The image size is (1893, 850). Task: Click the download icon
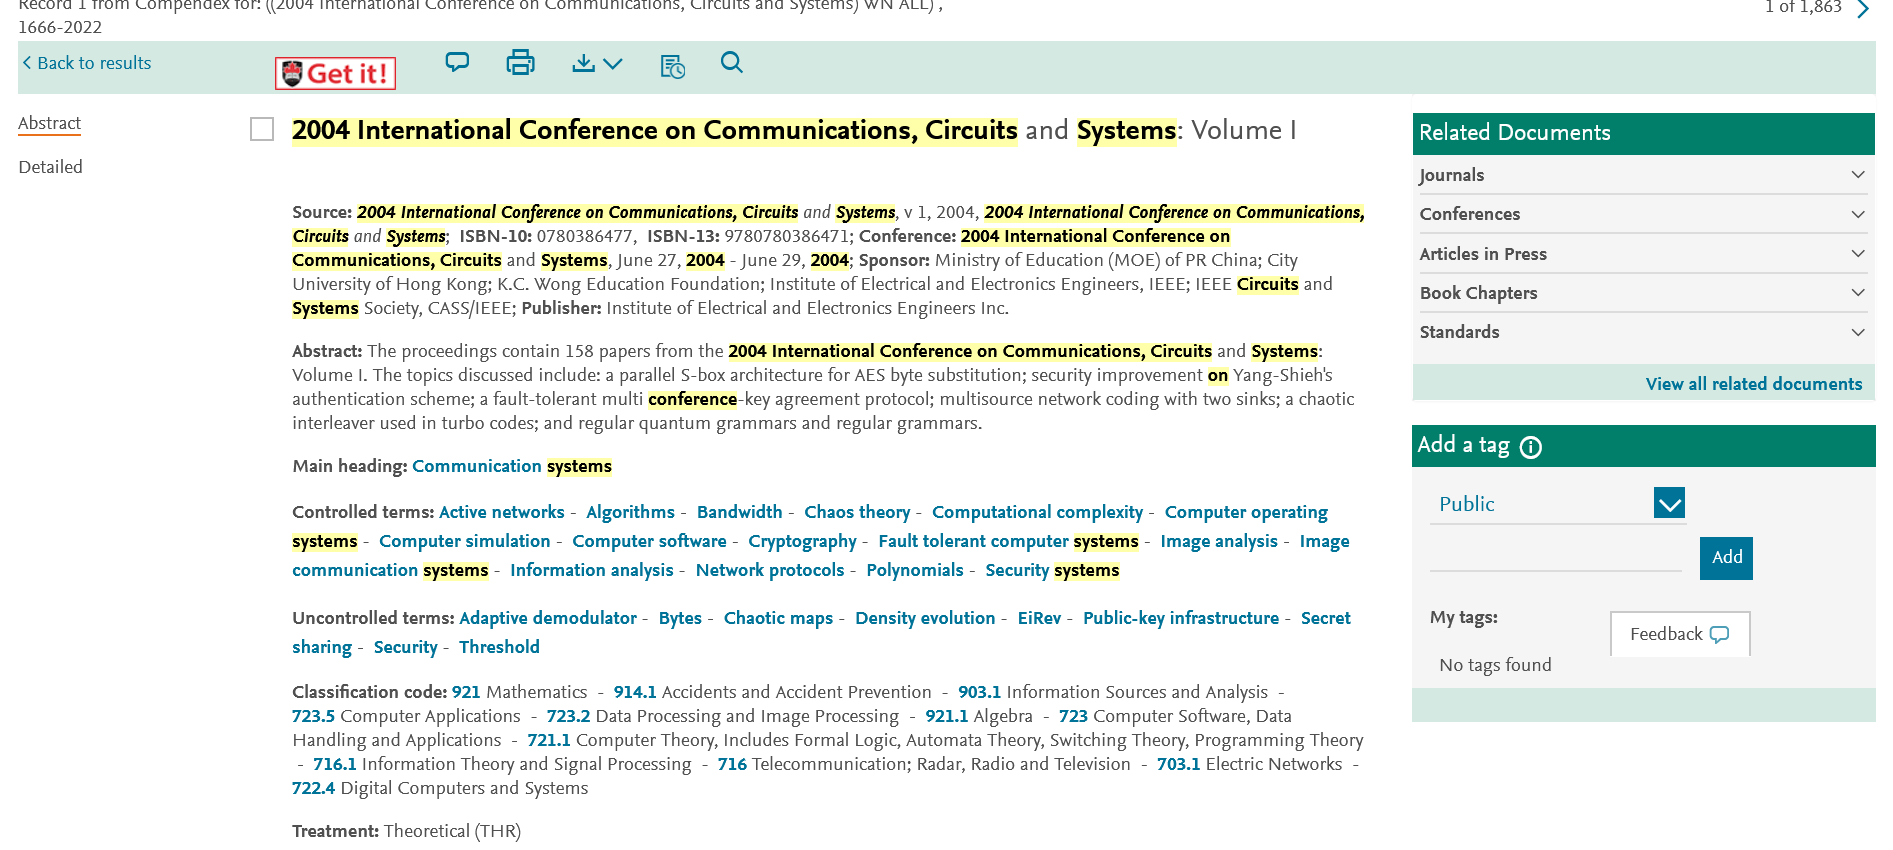583,63
